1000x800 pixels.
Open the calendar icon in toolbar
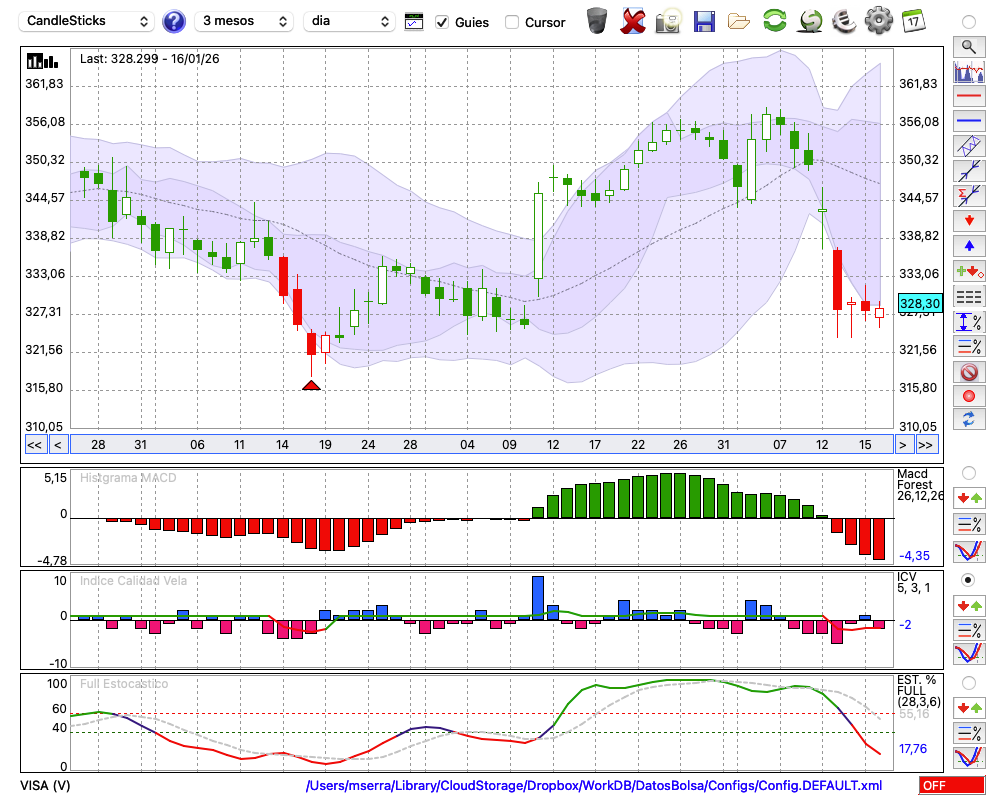coord(912,21)
